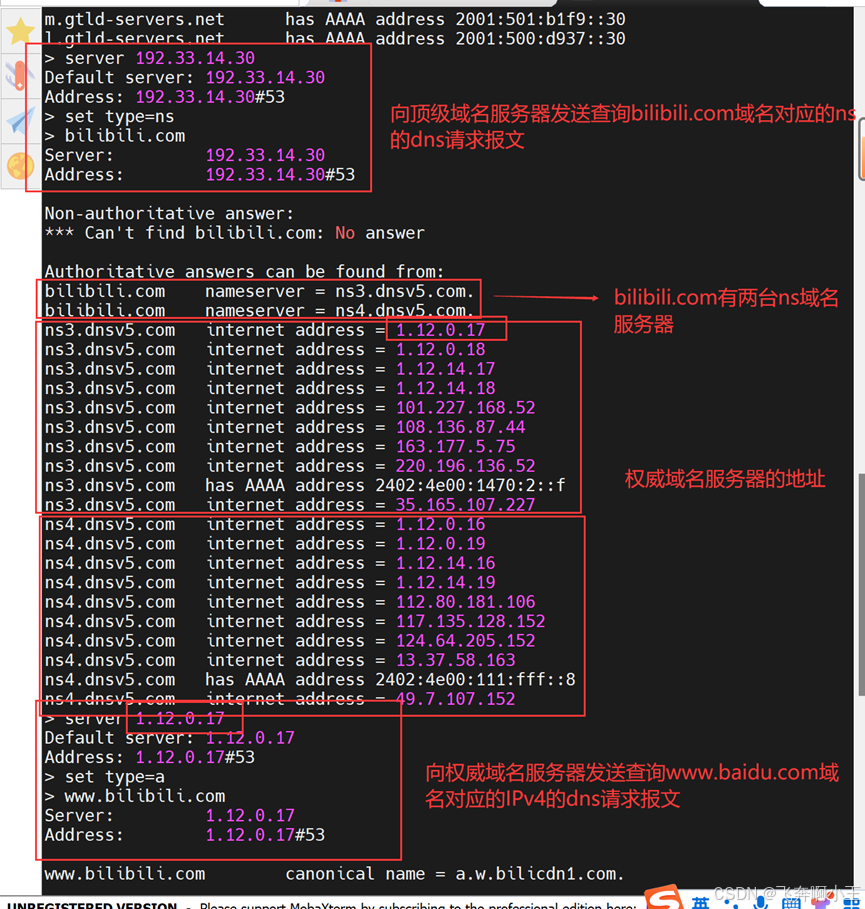Open the Sftp globe sidebar tab
The width and height of the screenshot is (865, 909).
click(x=20, y=166)
